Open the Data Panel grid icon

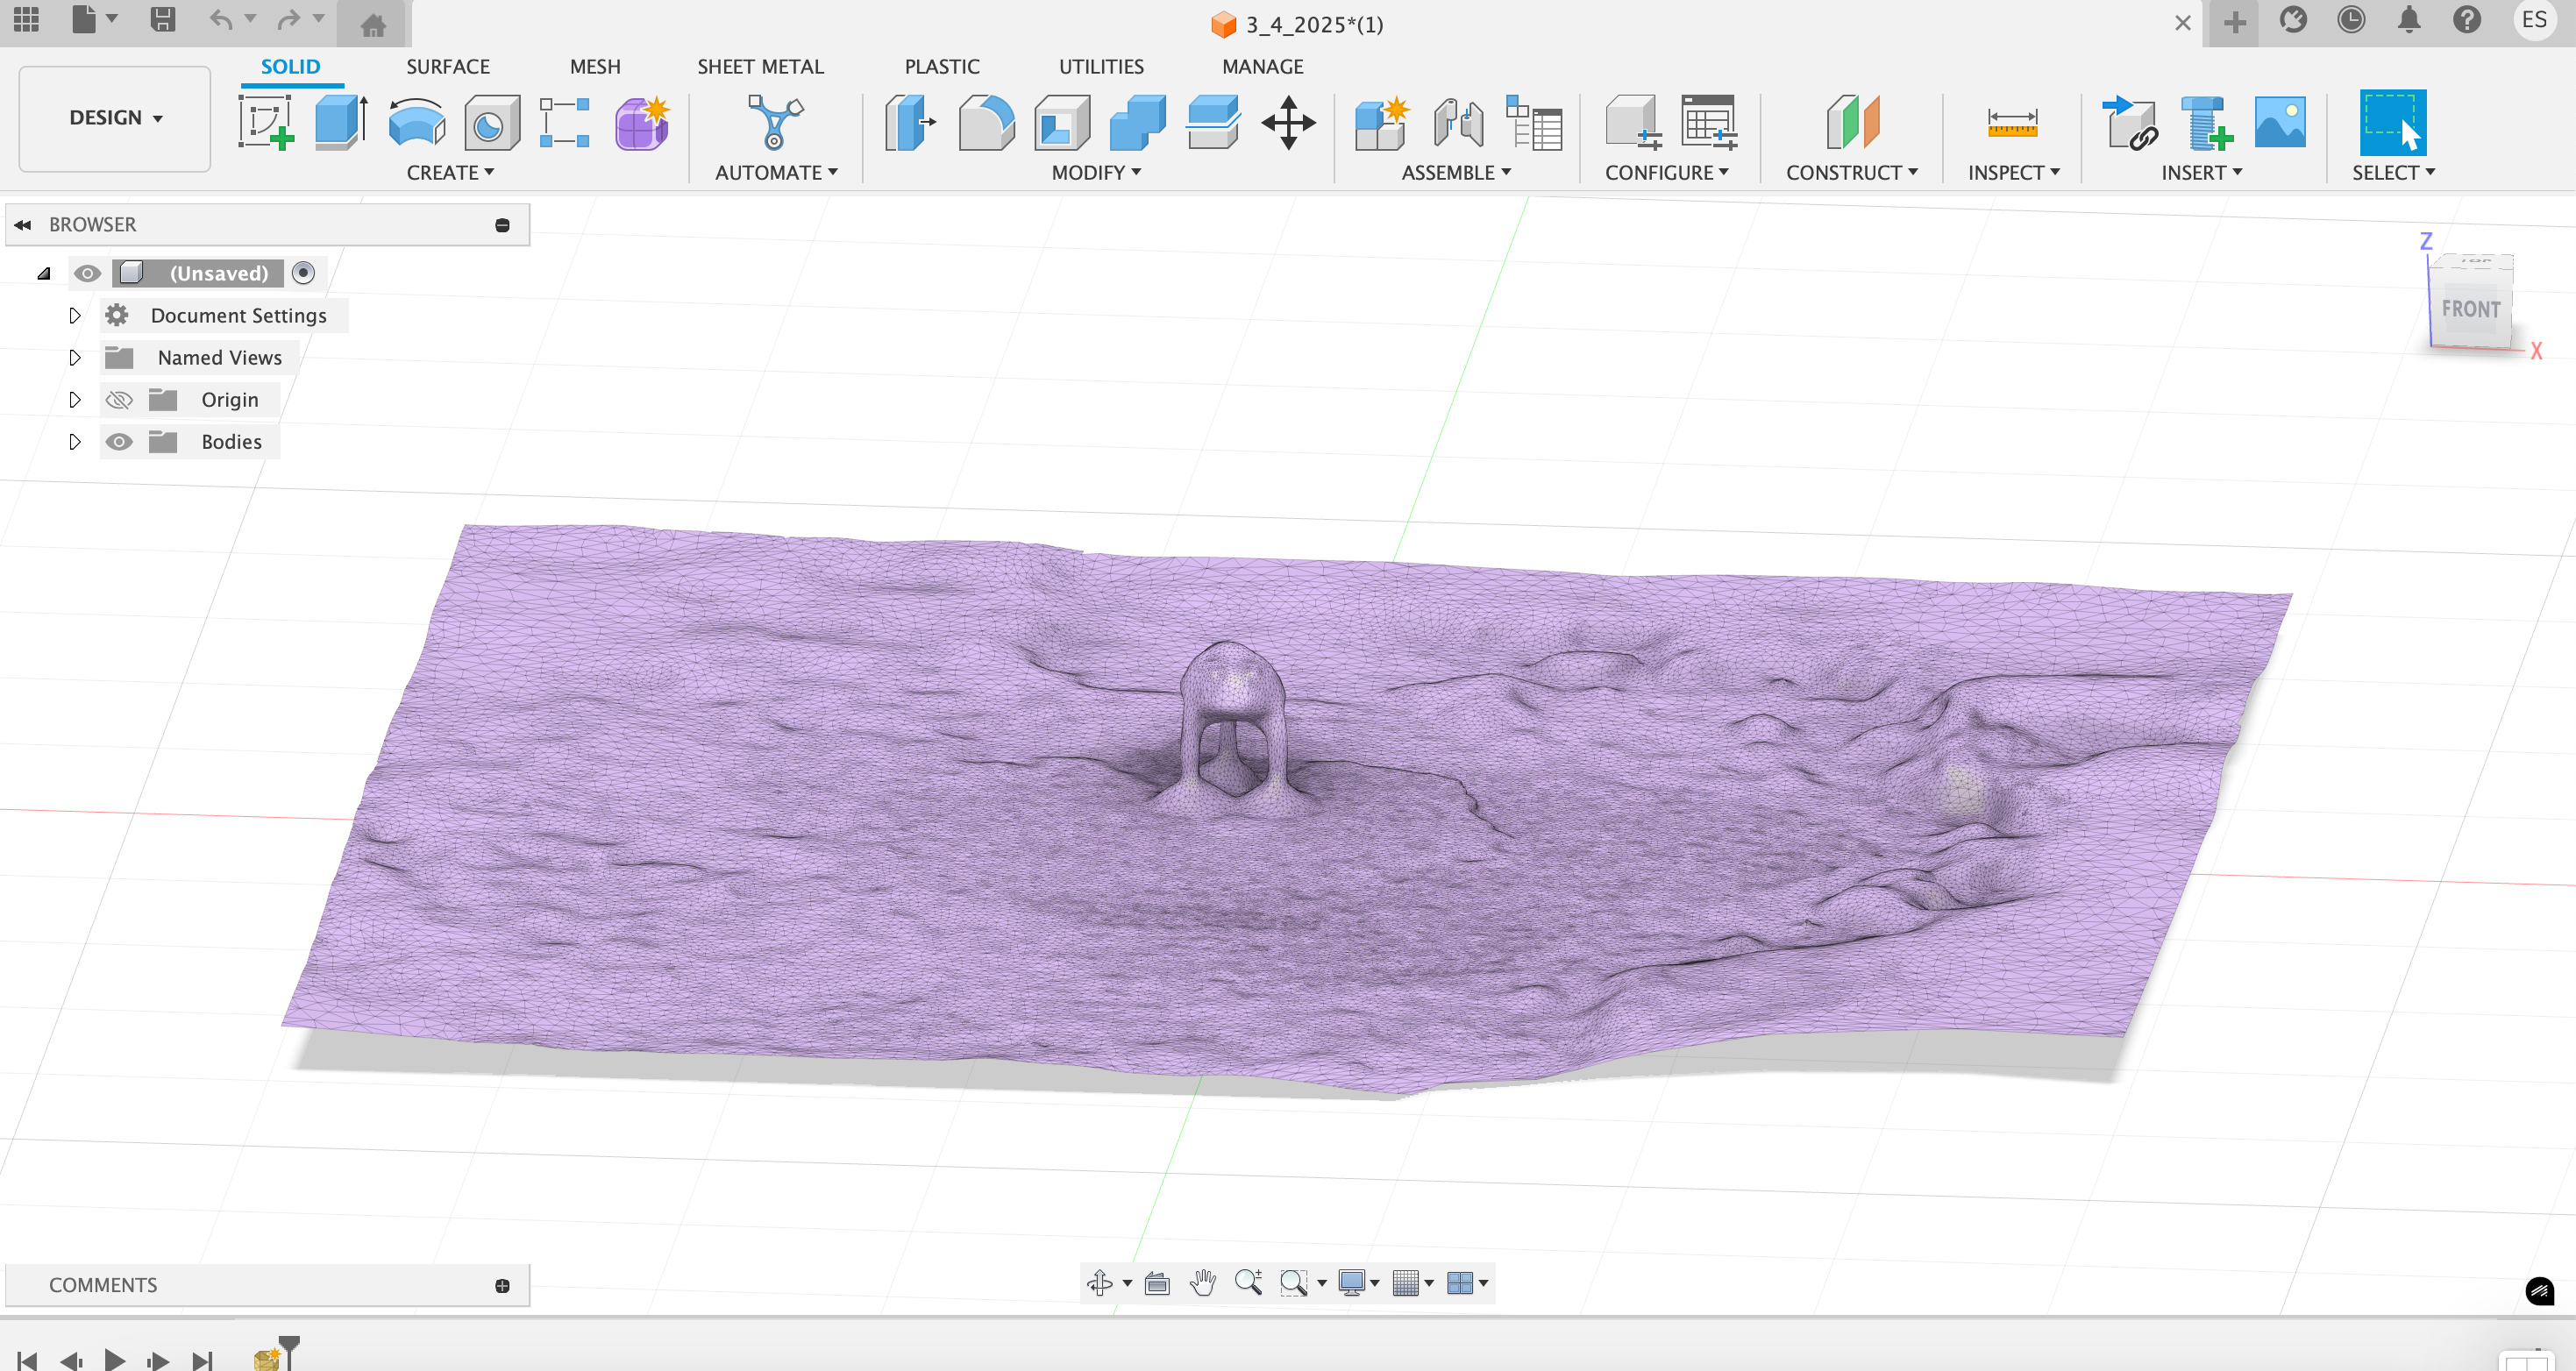[x=26, y=20]
